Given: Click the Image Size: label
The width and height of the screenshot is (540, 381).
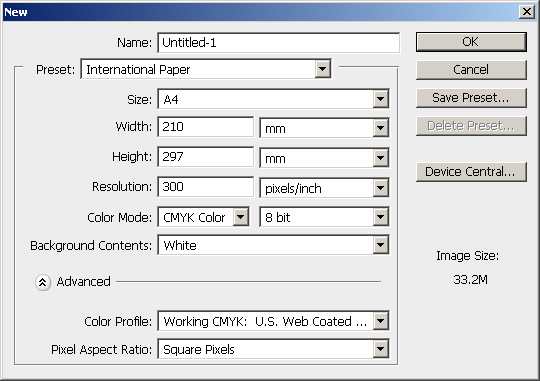Looking at the screenshot, I should coord(467,256).
